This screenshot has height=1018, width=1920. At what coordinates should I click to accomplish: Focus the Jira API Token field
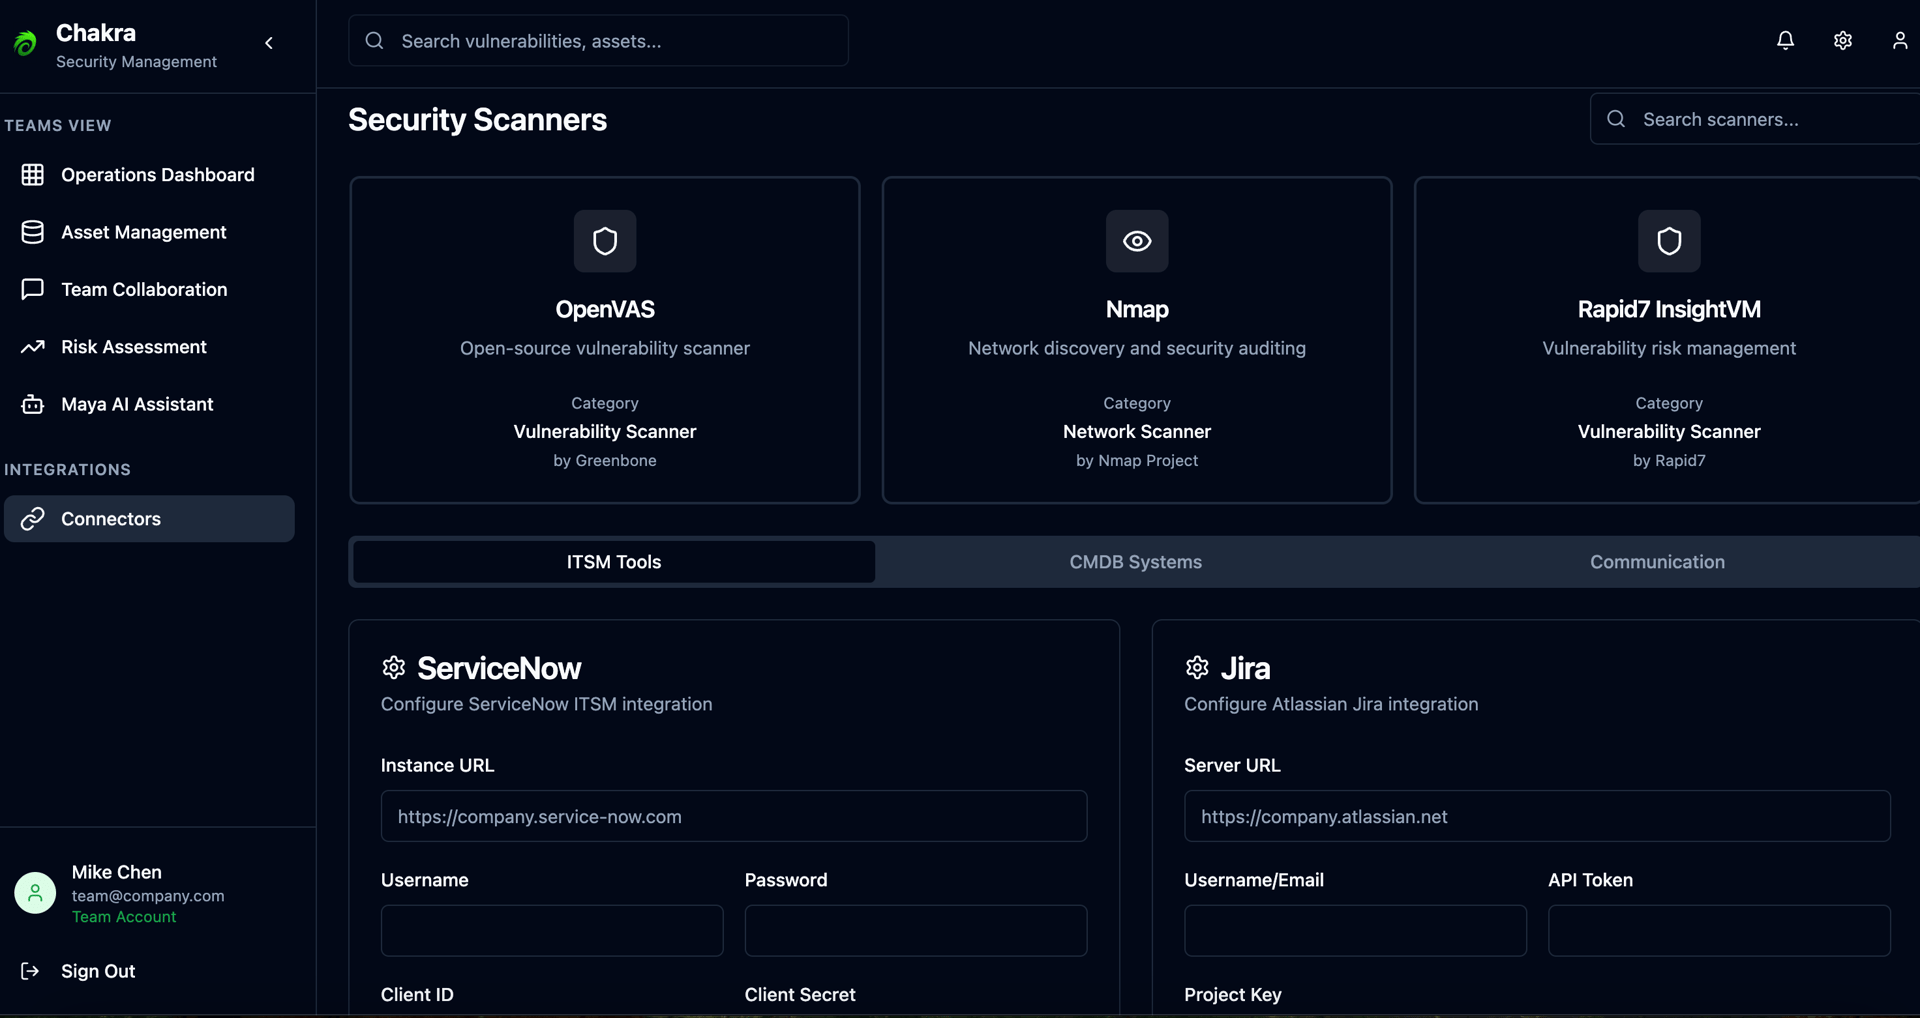(x=1719, y=931)
